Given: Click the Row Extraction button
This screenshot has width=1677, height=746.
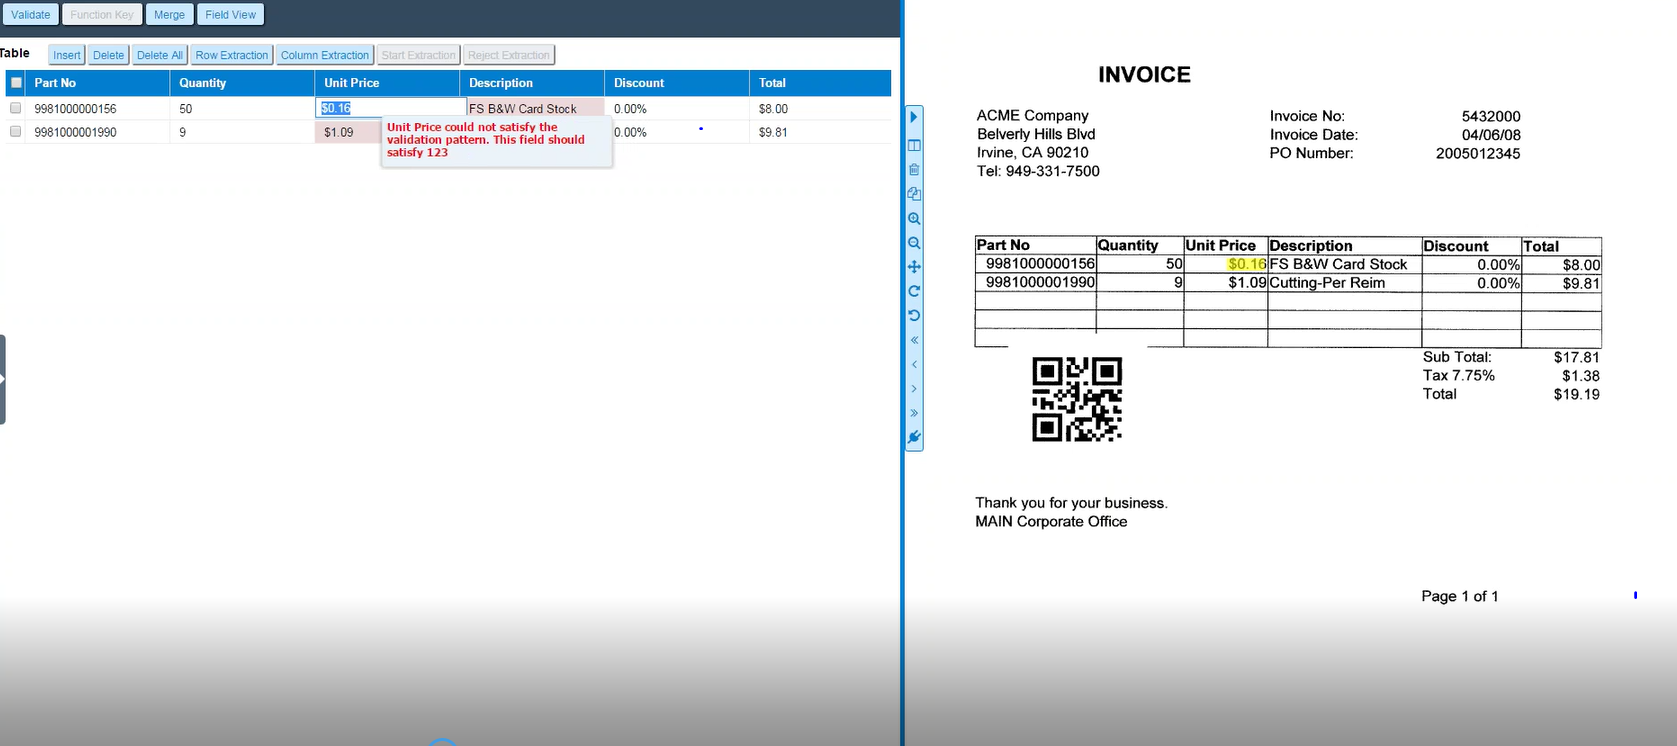Looking at the screenshot, I should (231, 55).
